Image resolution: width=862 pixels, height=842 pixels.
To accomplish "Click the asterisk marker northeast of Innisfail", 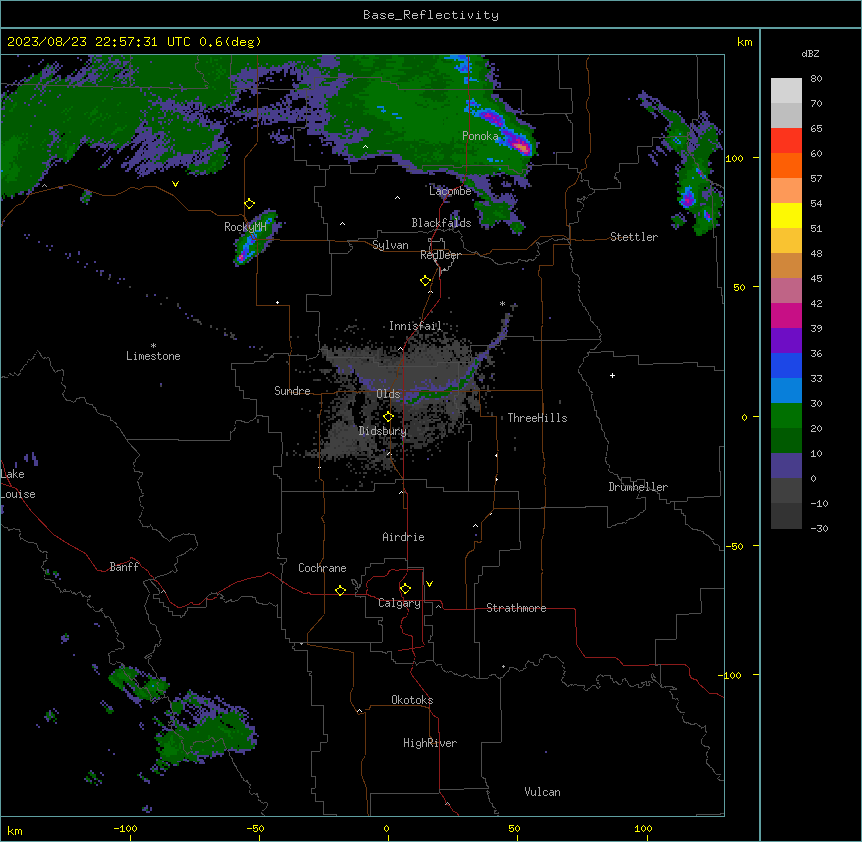I will 502,303.
